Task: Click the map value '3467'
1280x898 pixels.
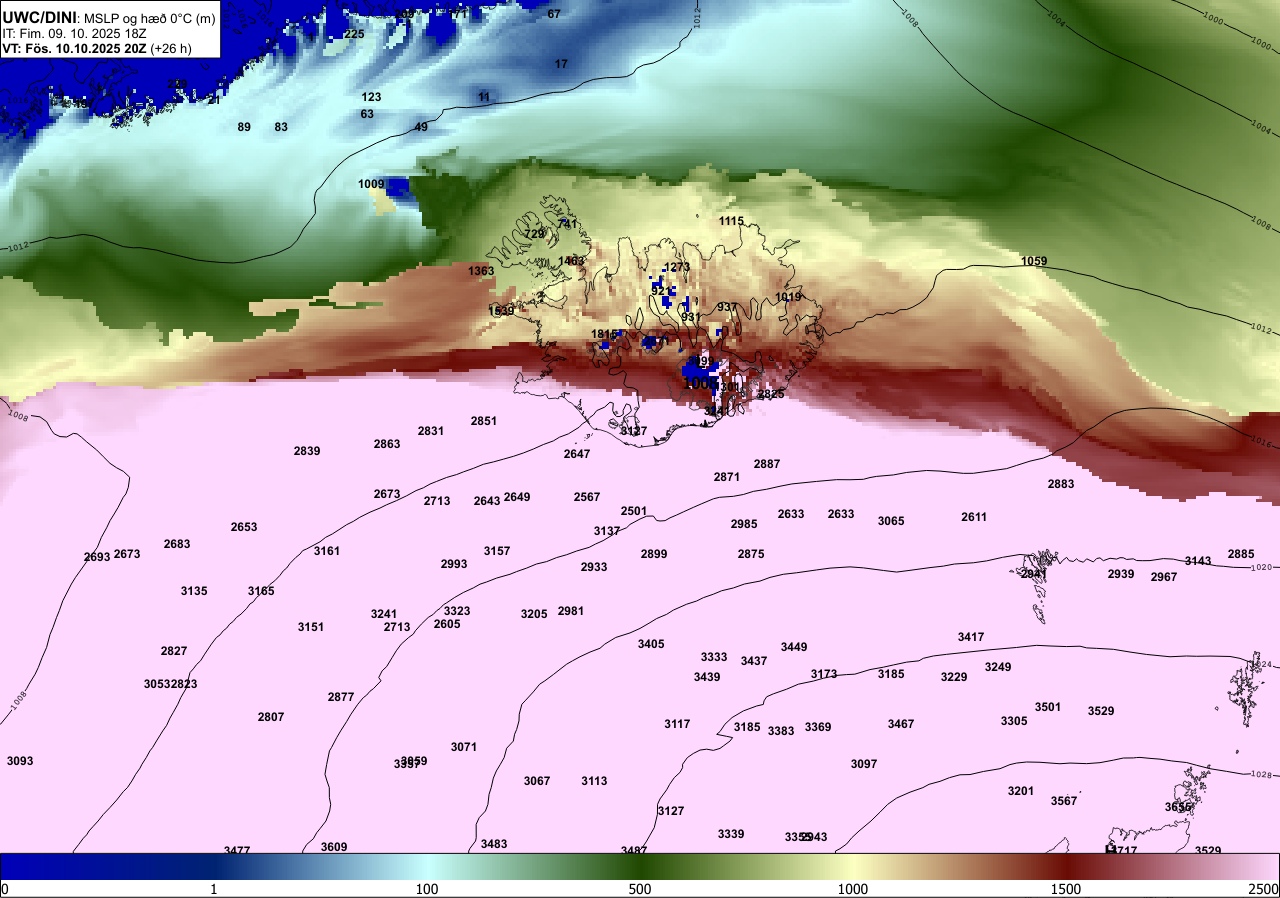Action: tap(901, 724)
